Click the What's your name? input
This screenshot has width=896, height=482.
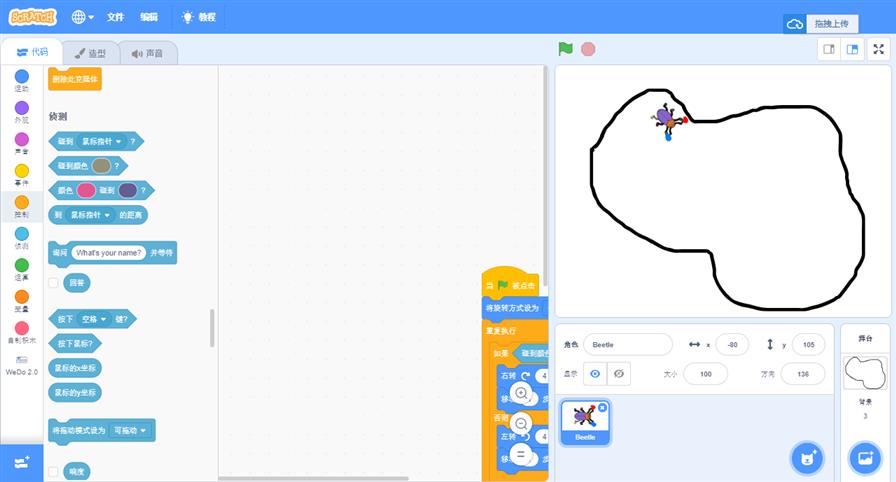click(x=109, y=252)
